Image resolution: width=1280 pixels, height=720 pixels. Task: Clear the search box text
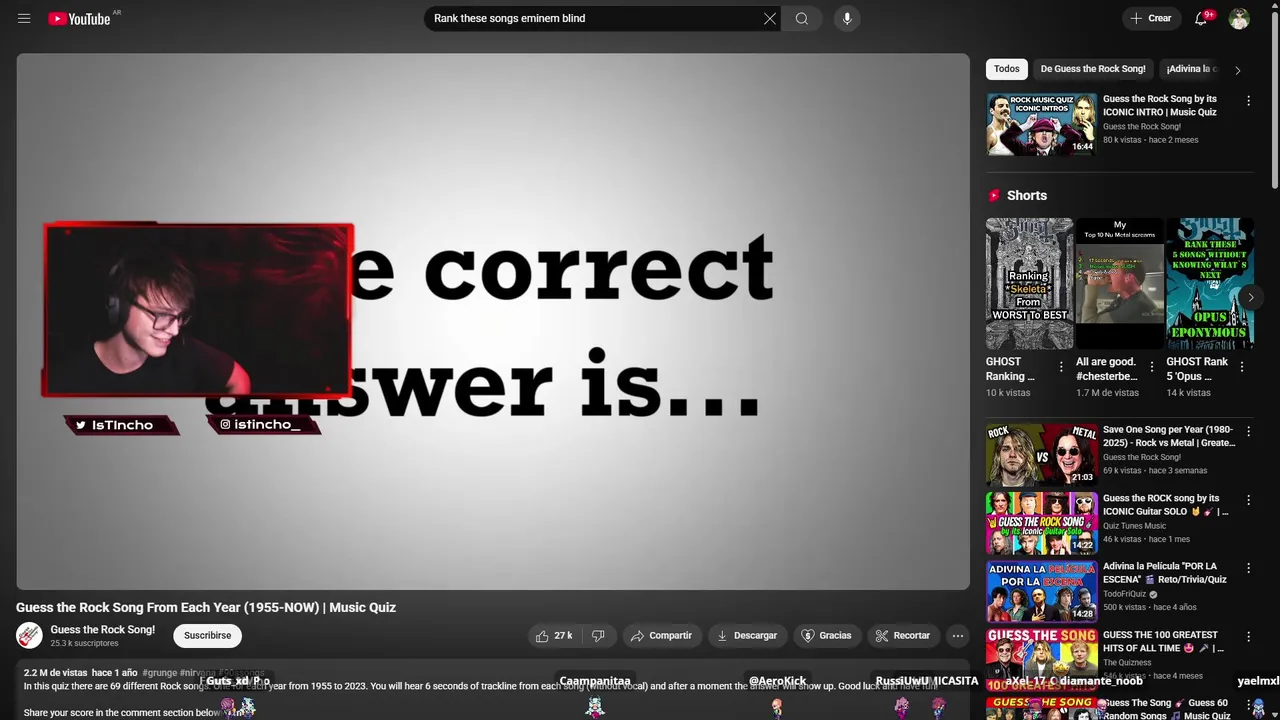click(770, 18)
